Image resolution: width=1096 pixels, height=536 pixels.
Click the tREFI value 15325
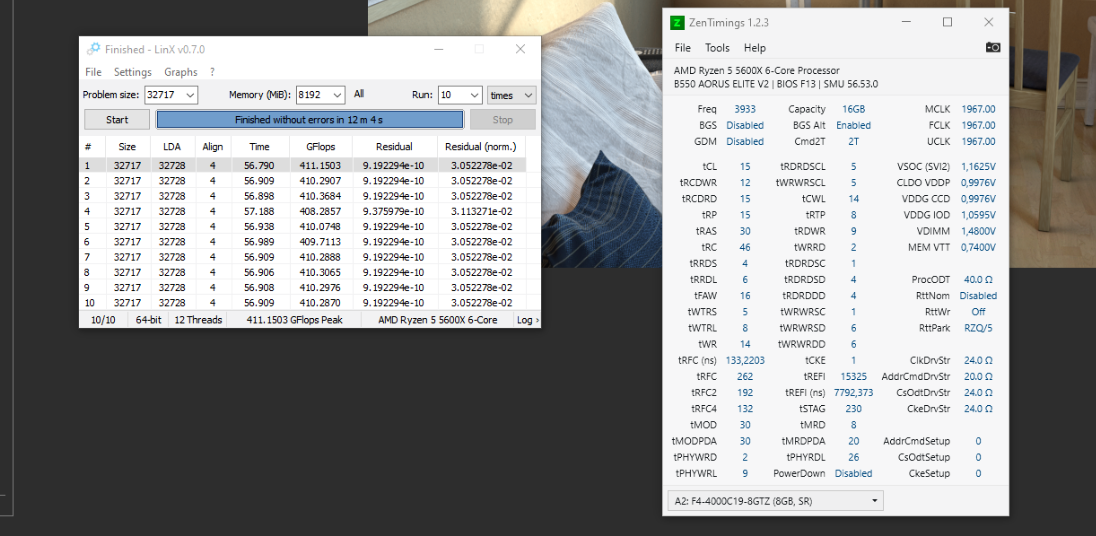(x=853, y=376)
